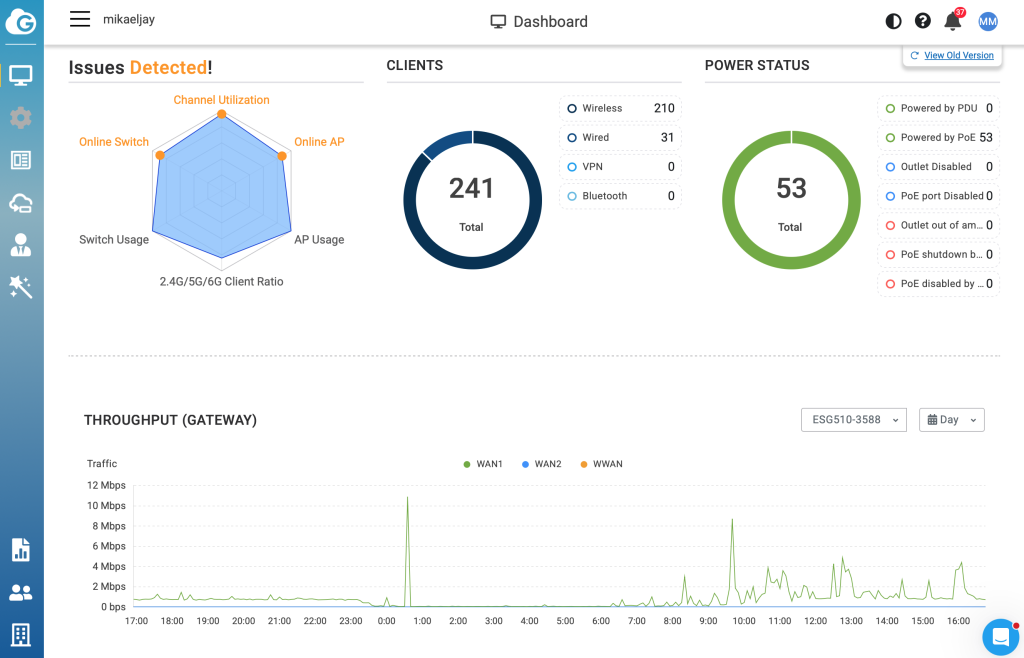Screen dimensions: 1024x658
Task: Open the Day time range dropdown
Action: pyautogui.click(x=952, y=420)
